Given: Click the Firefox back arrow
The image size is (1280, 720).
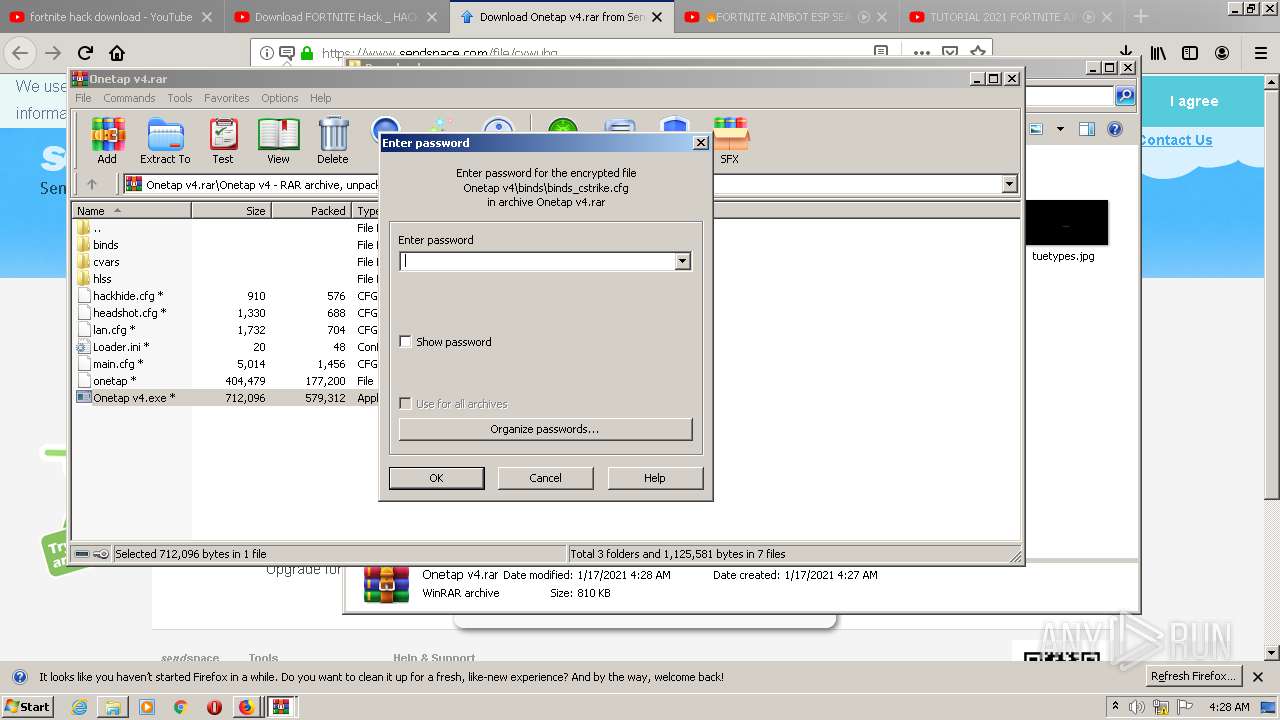Looking at the screenshot, I should (20, 53).
